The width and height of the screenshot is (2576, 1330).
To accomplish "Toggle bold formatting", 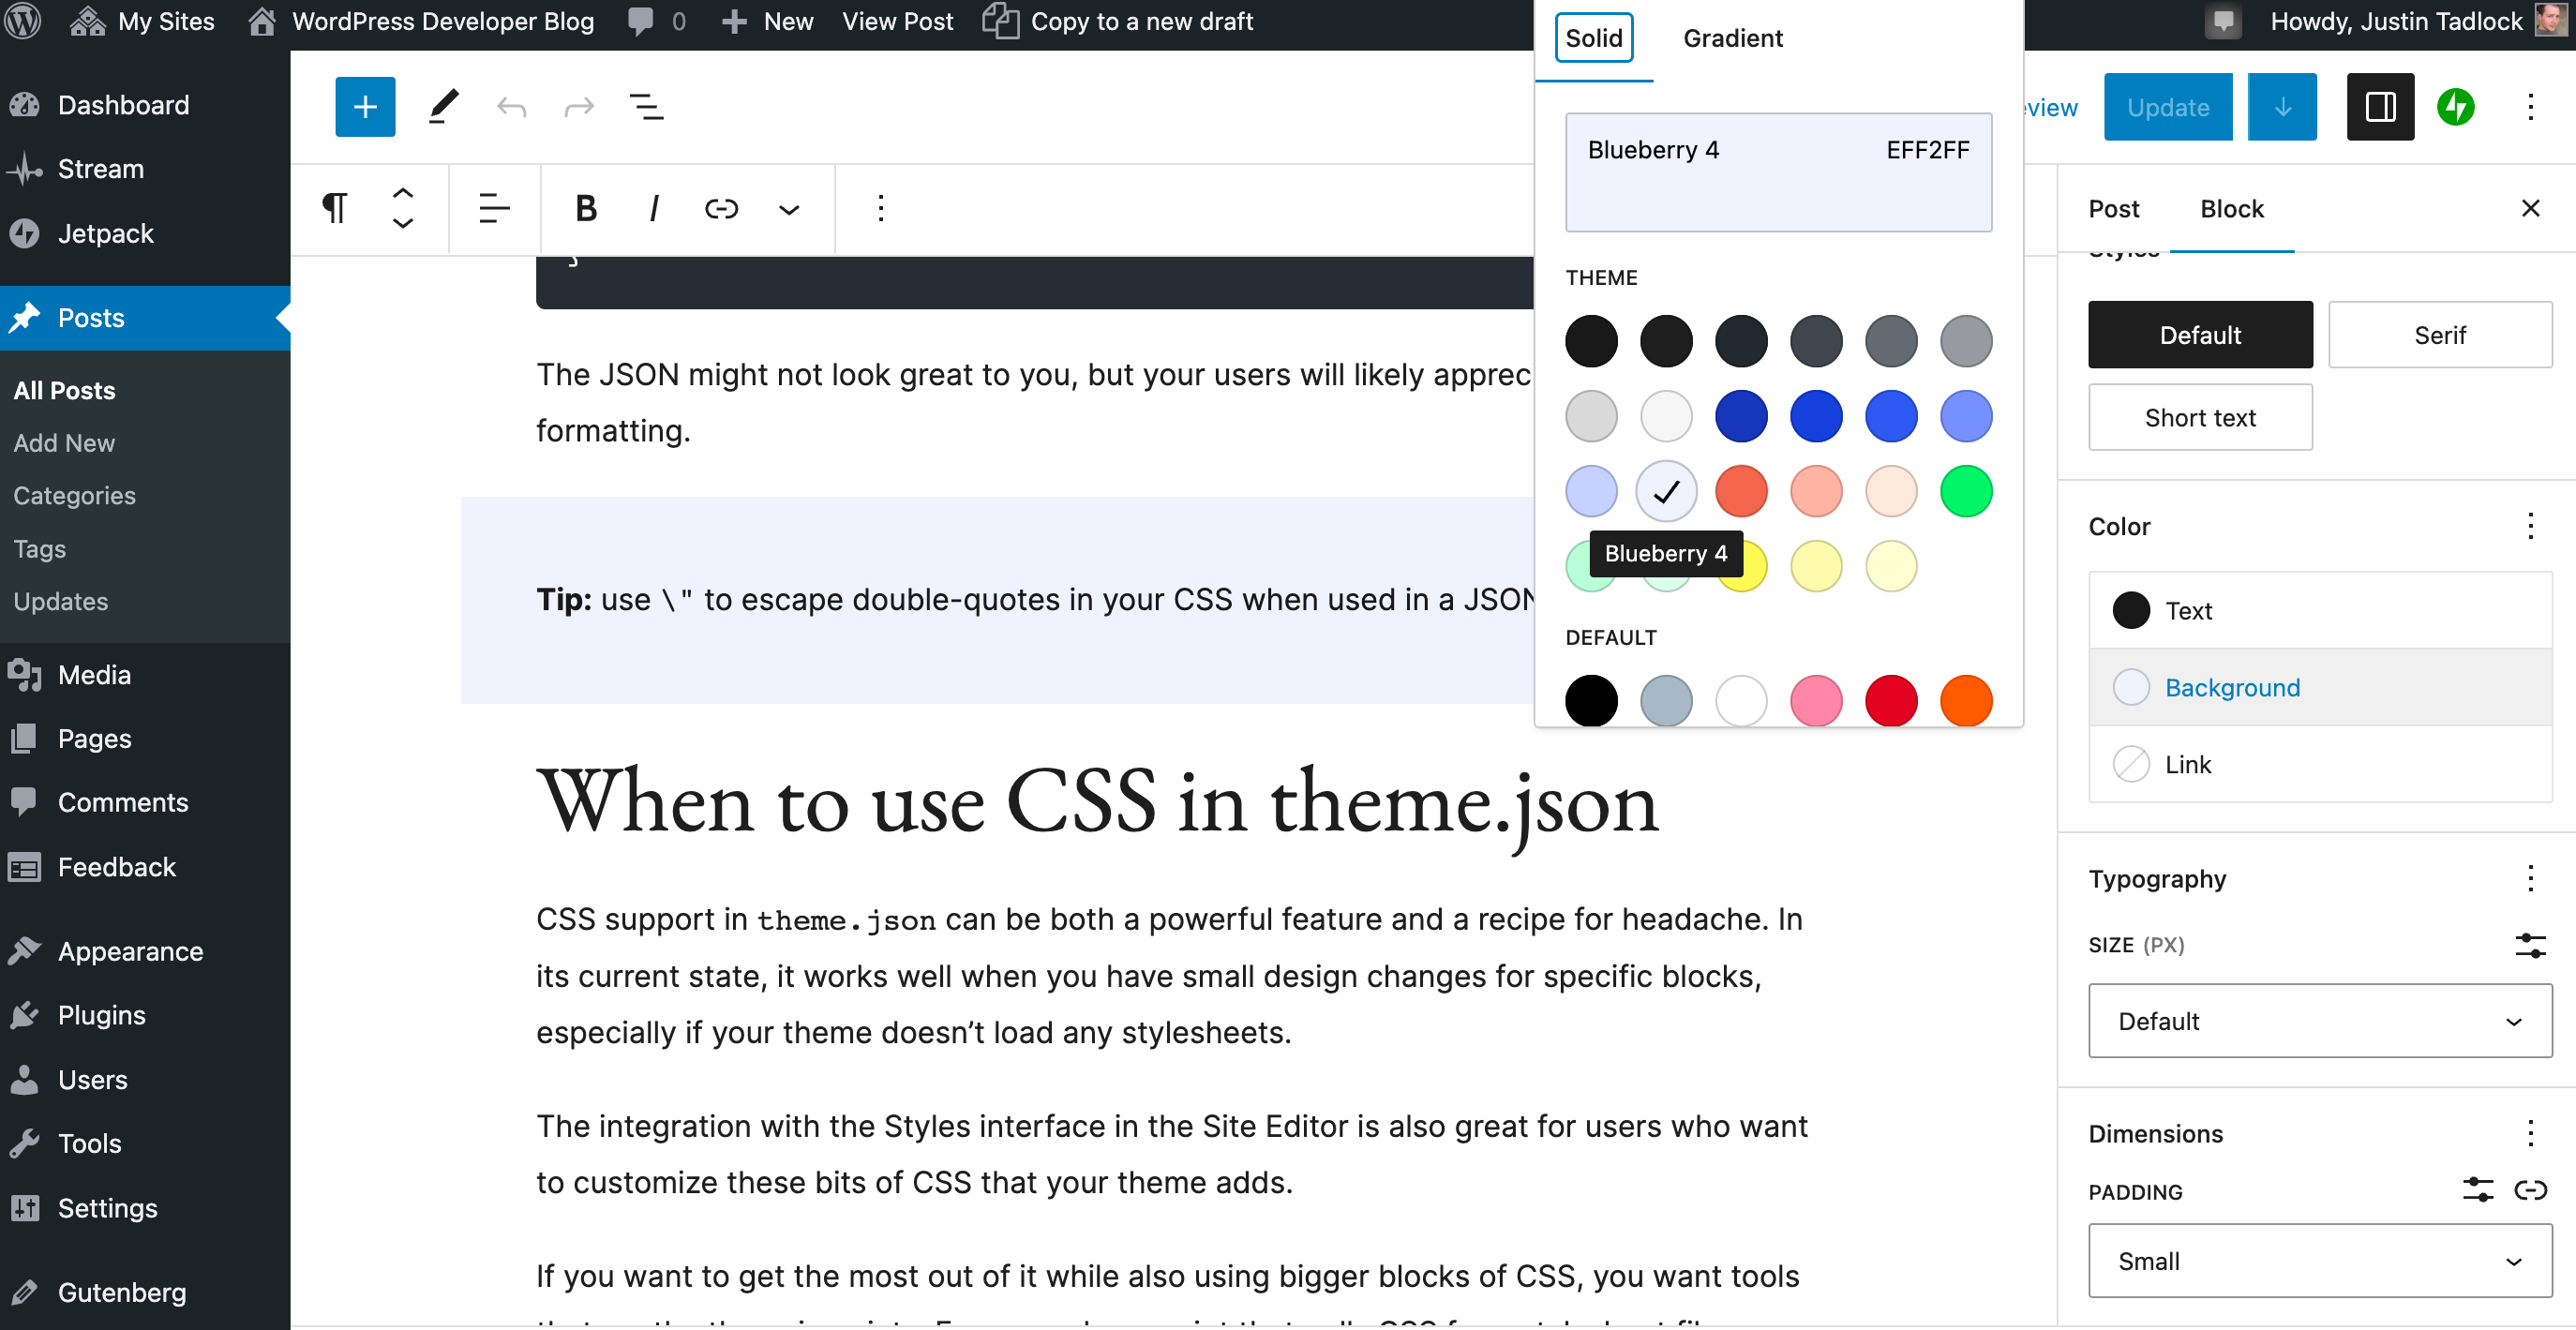I will coord(586,209).
